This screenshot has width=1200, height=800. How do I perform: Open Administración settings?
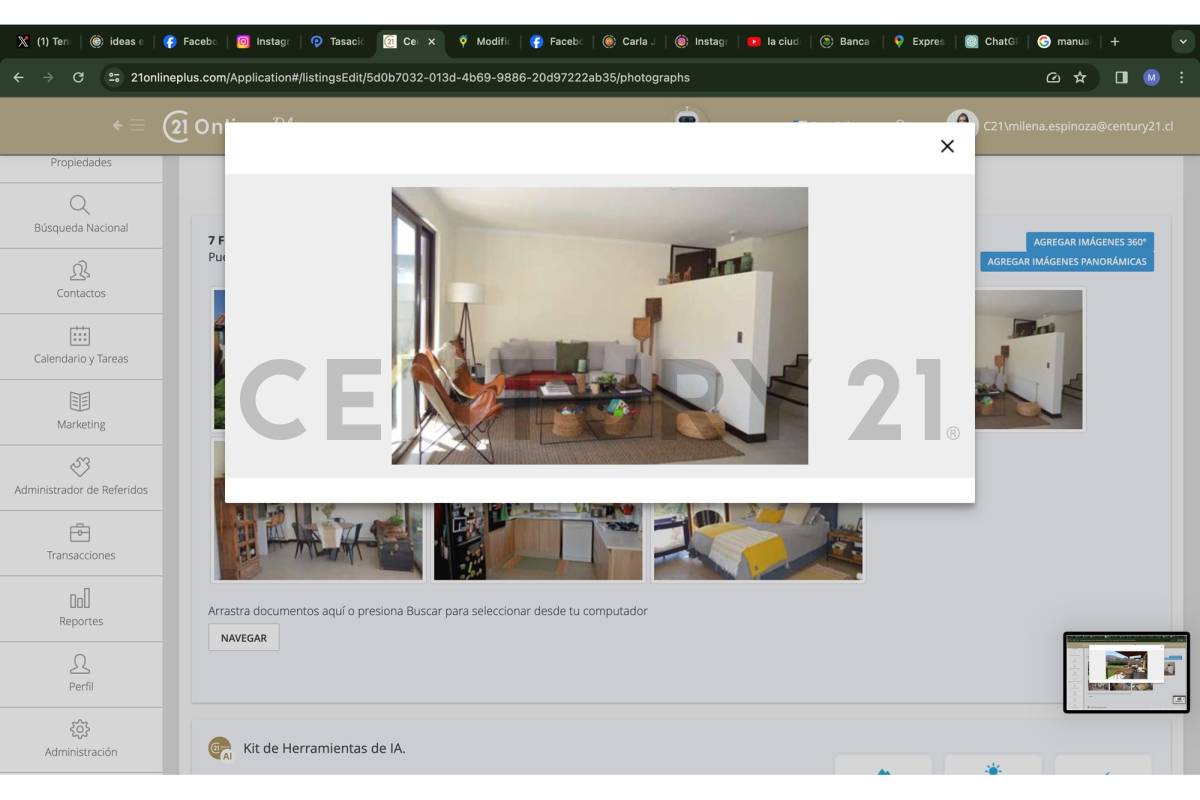[x=81, y=739]
